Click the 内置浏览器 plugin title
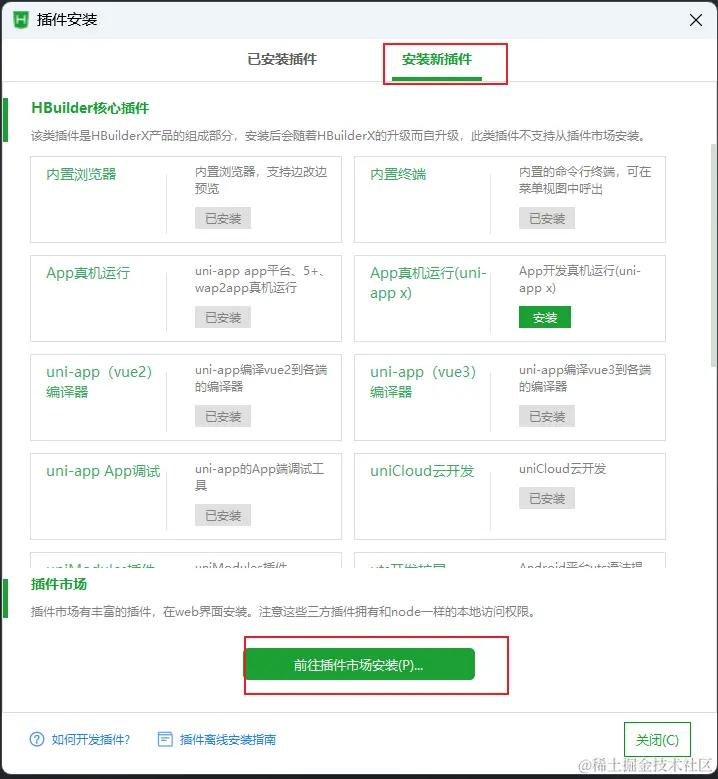The image size is (718, 779). pyautogui.click(x=81, y=174)
